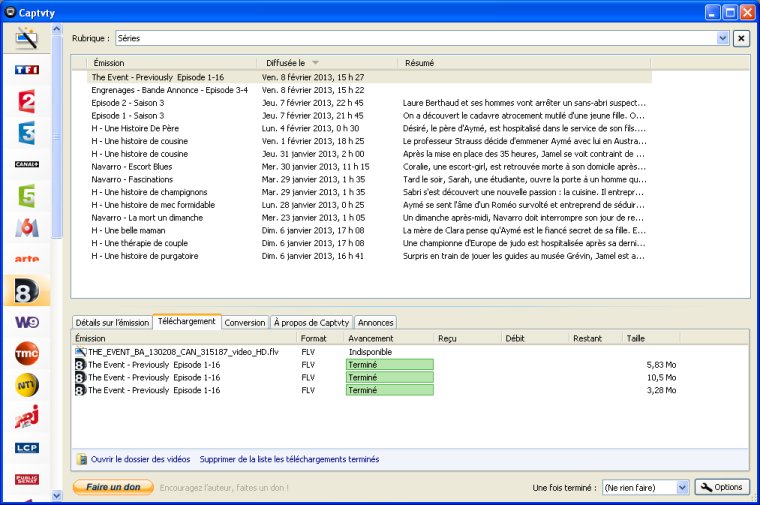Click the Terminé progress bar of 5,83 Mo download

click(x=389, y=365)
